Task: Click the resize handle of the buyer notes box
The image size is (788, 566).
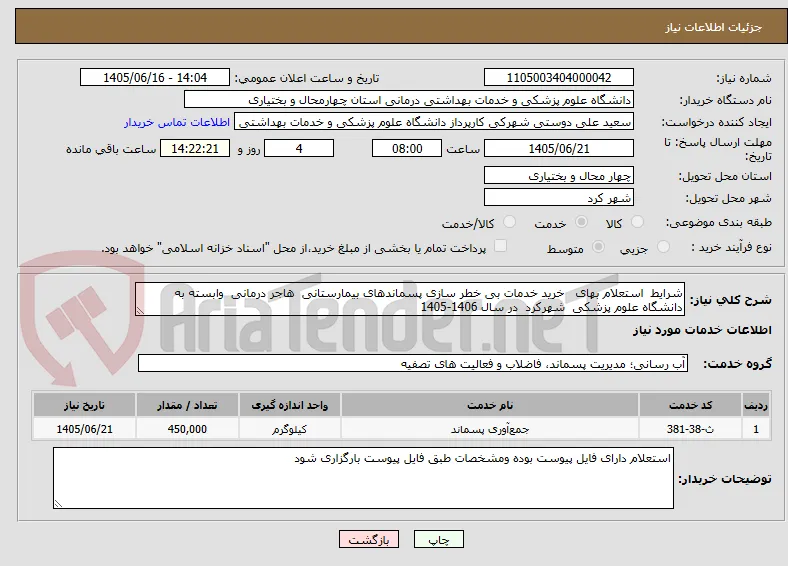Action: pyautogui.click(x=58, y=503)
